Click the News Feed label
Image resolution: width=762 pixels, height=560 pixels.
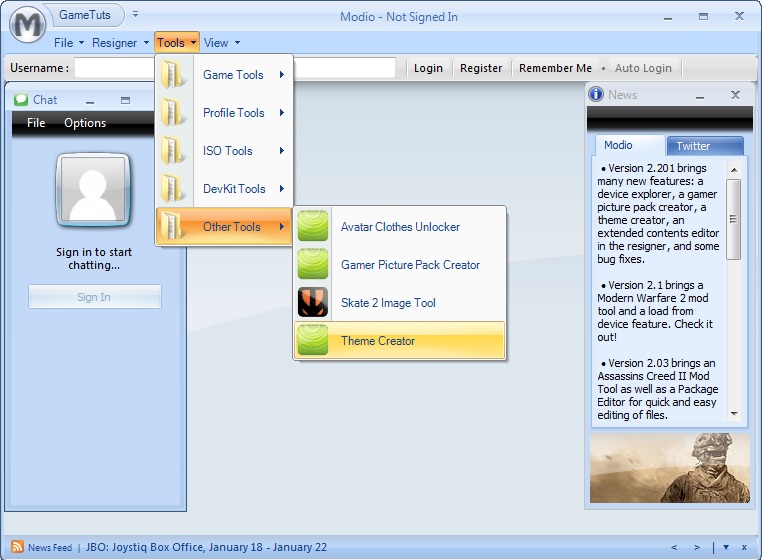click(50, 547)
